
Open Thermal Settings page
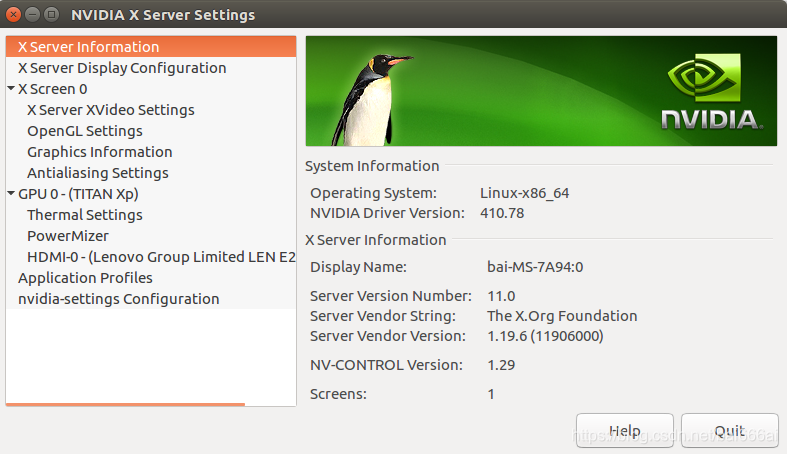(x=151, y=215)
